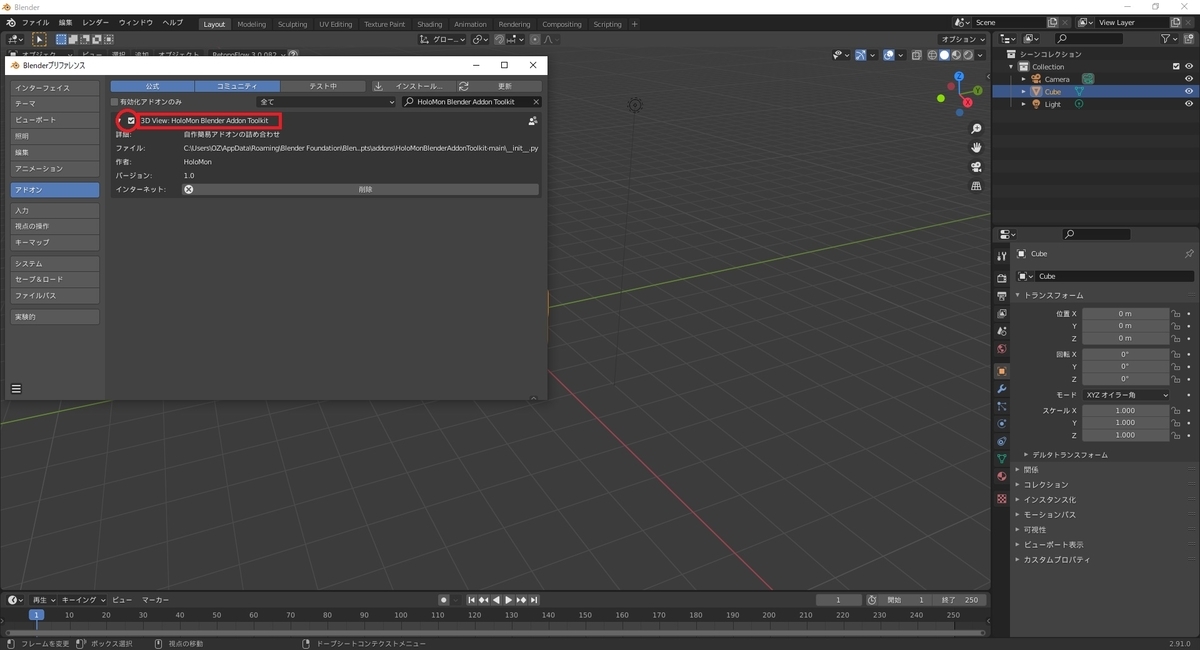The width and height of the screenshot is (1200, 650).
Task: Click the hand pan view gizmo
Action: pyautogui.click(x=976, y=148)
